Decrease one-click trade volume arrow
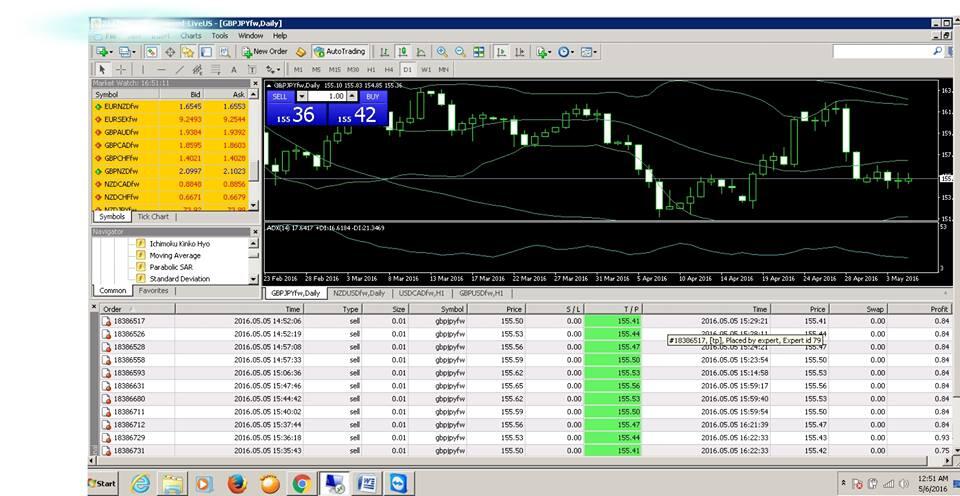Screen dimensions: 960x496 302,96
